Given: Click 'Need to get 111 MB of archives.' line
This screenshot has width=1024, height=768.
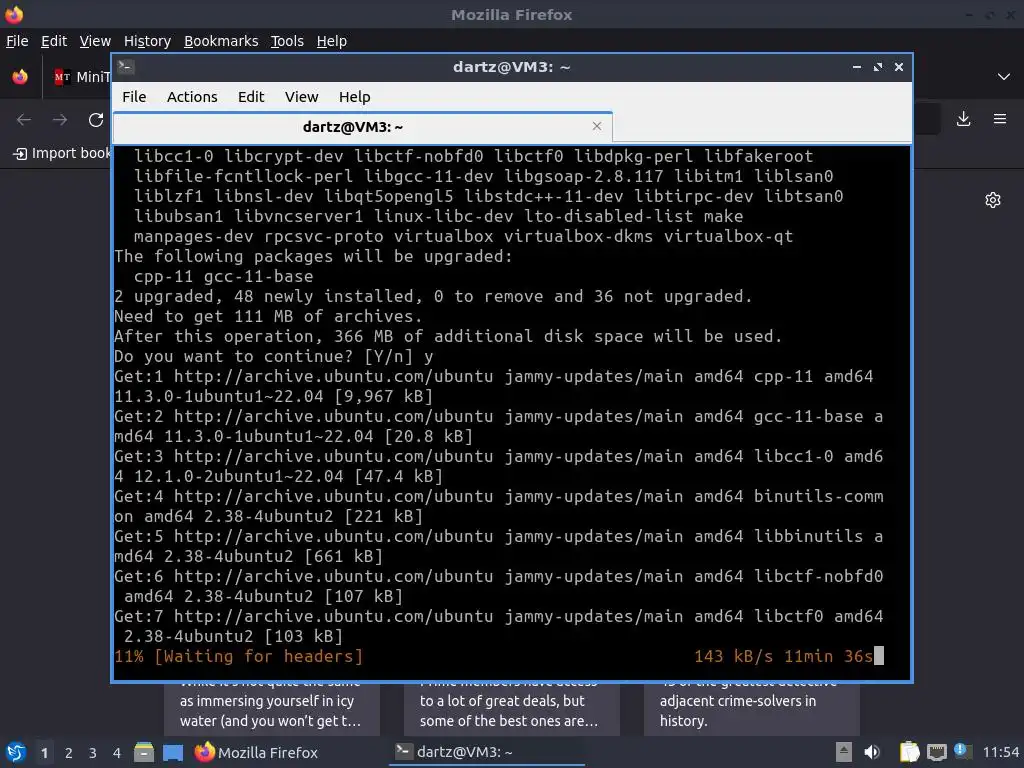Looking at the screenshot, I should tap(268, 317).
